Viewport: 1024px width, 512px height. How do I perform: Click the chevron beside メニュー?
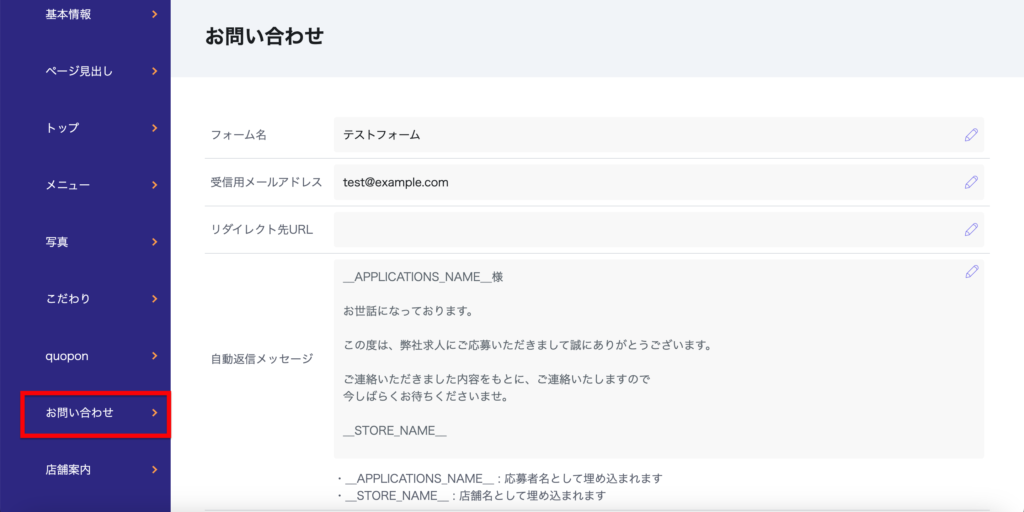(154, 185)
